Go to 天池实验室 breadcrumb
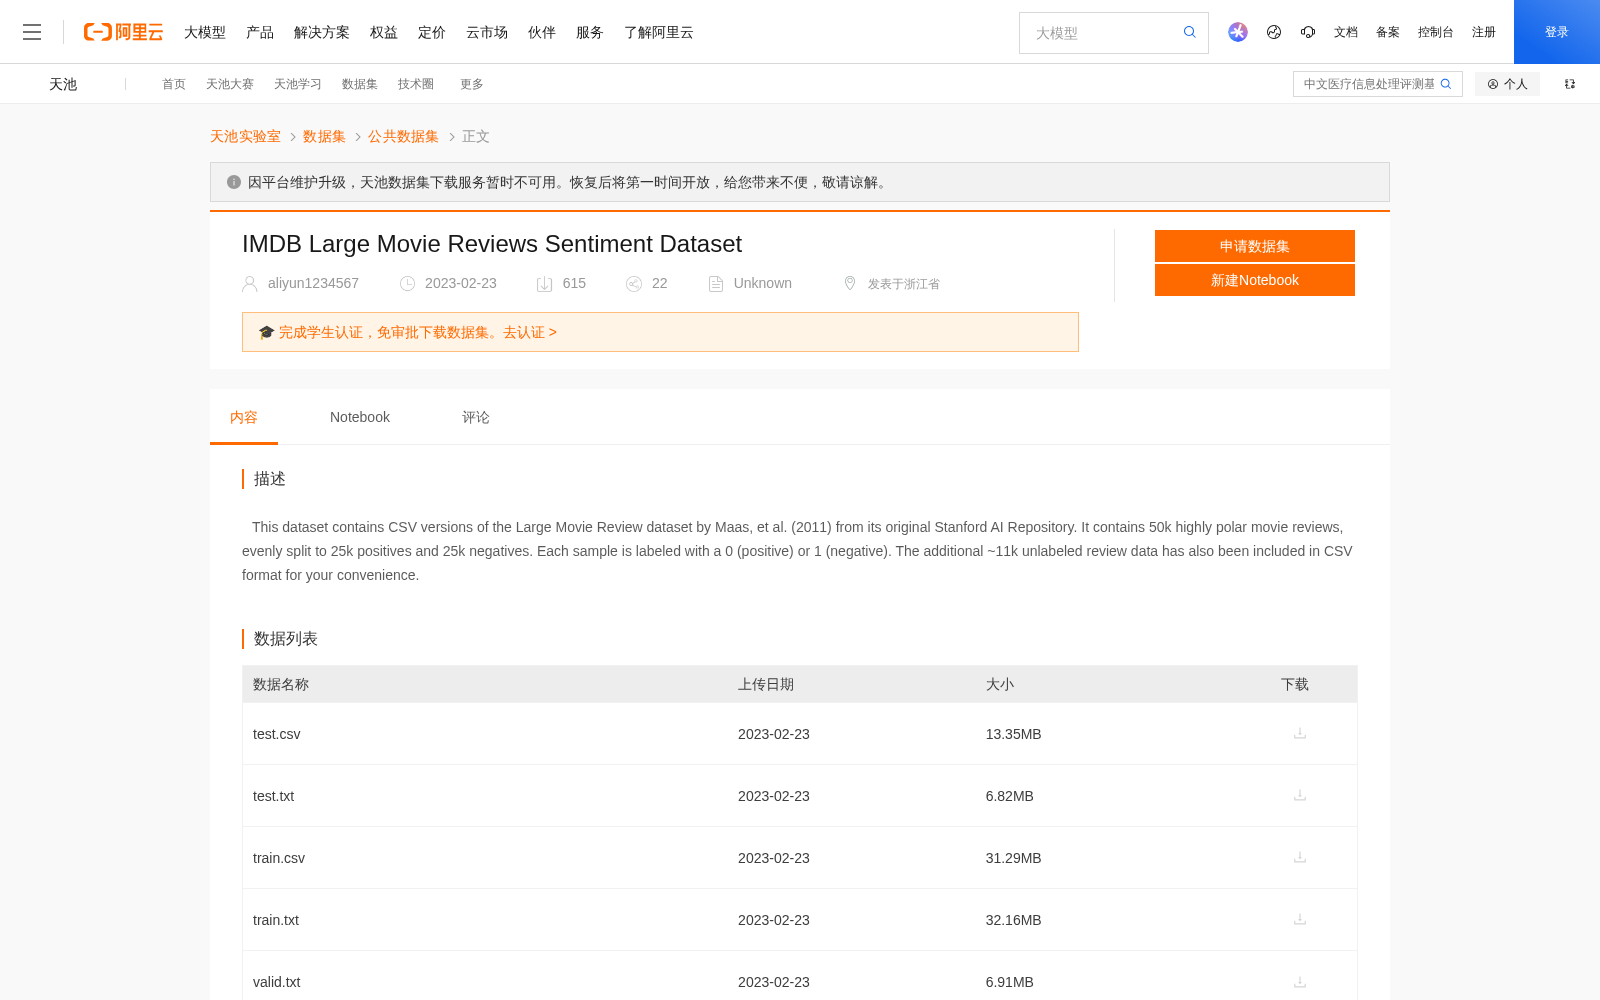Viewport: 1600px width, 1000px height. tap(245, 136)
